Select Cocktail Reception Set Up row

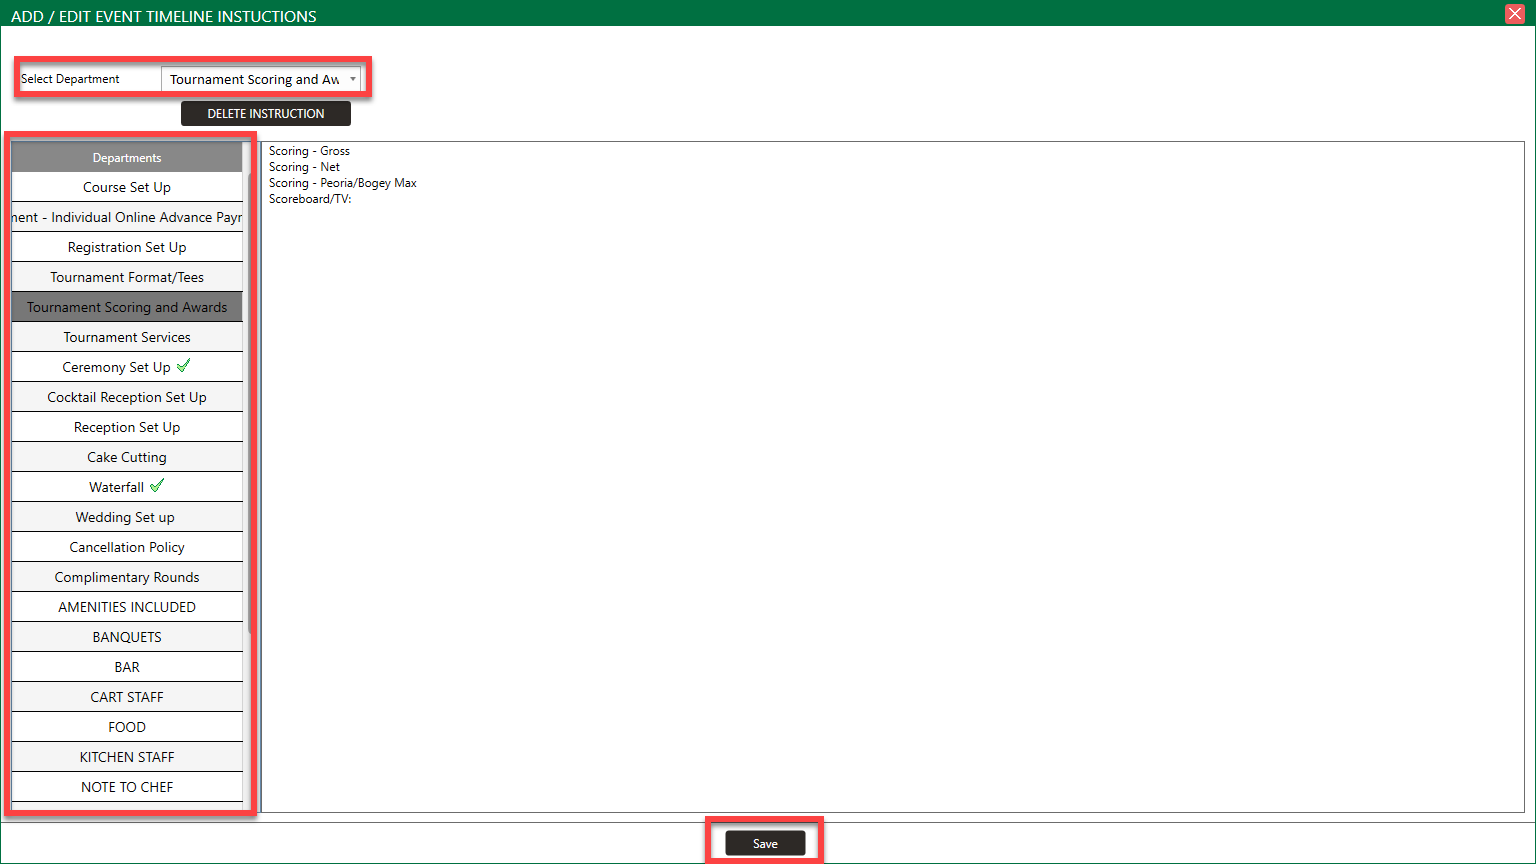pyautogui.click(x=127, y=397)
